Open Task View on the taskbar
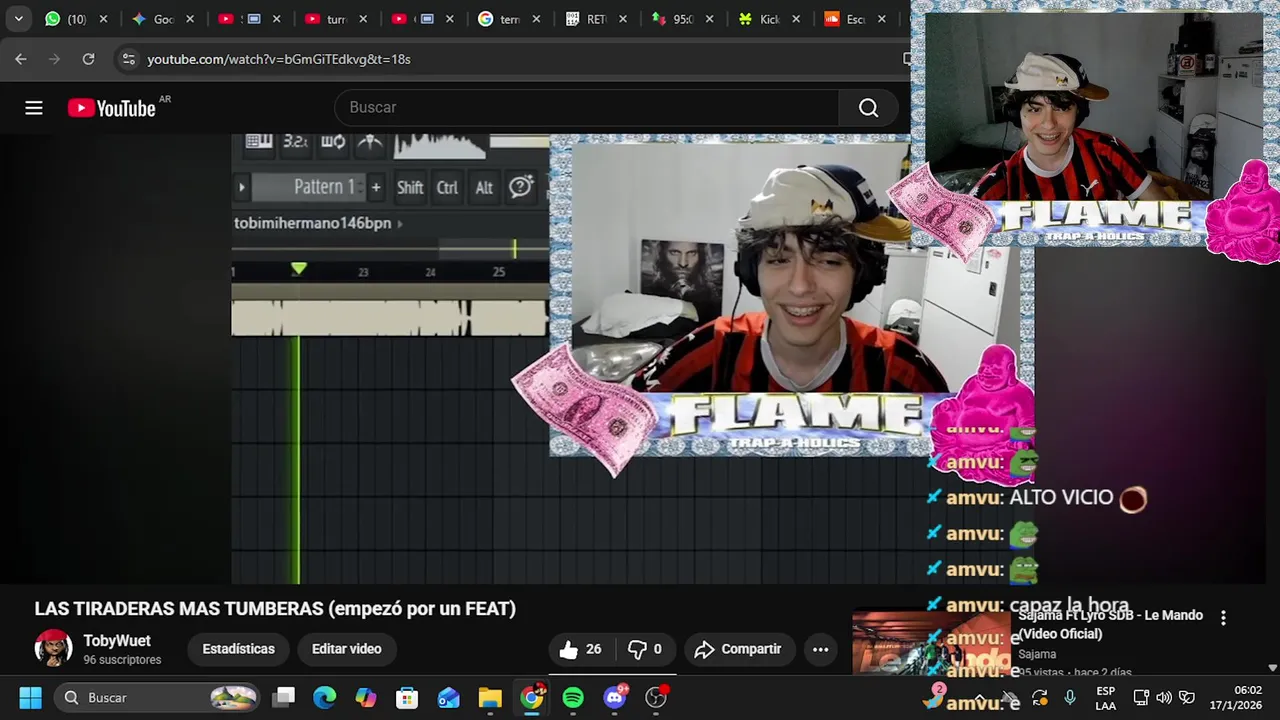The height and width of the screenshot is (720, 1280). pyautogui.click(x=284, y=698)
